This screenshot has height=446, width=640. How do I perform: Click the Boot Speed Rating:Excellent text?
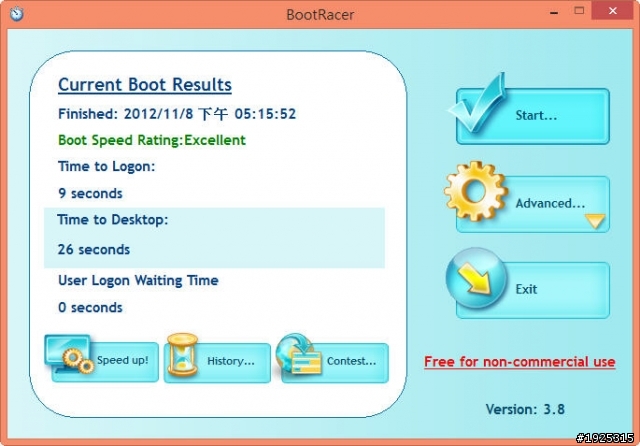(152, 140)
